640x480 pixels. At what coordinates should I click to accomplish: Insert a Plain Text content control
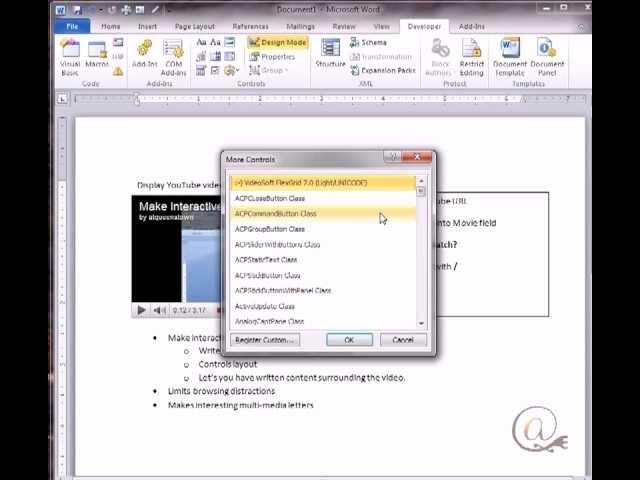[215, 42]
